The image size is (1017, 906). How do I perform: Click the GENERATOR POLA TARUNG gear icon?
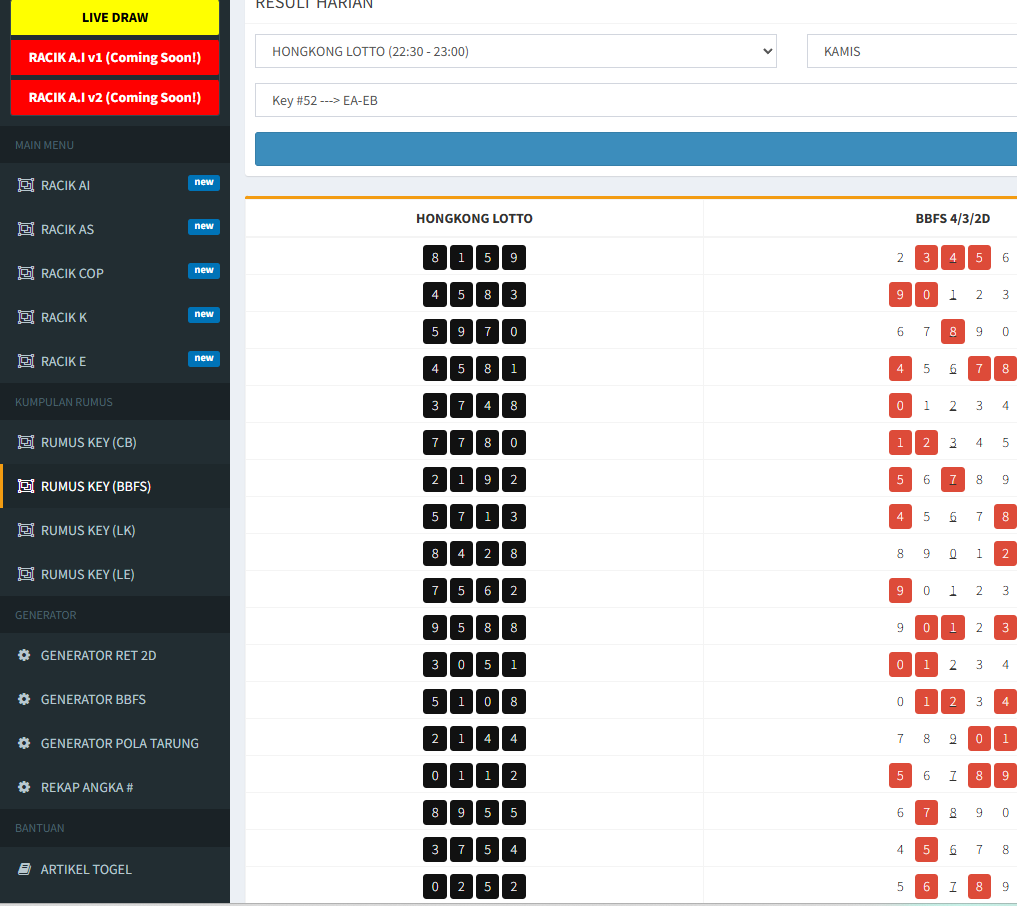[24, 743]
